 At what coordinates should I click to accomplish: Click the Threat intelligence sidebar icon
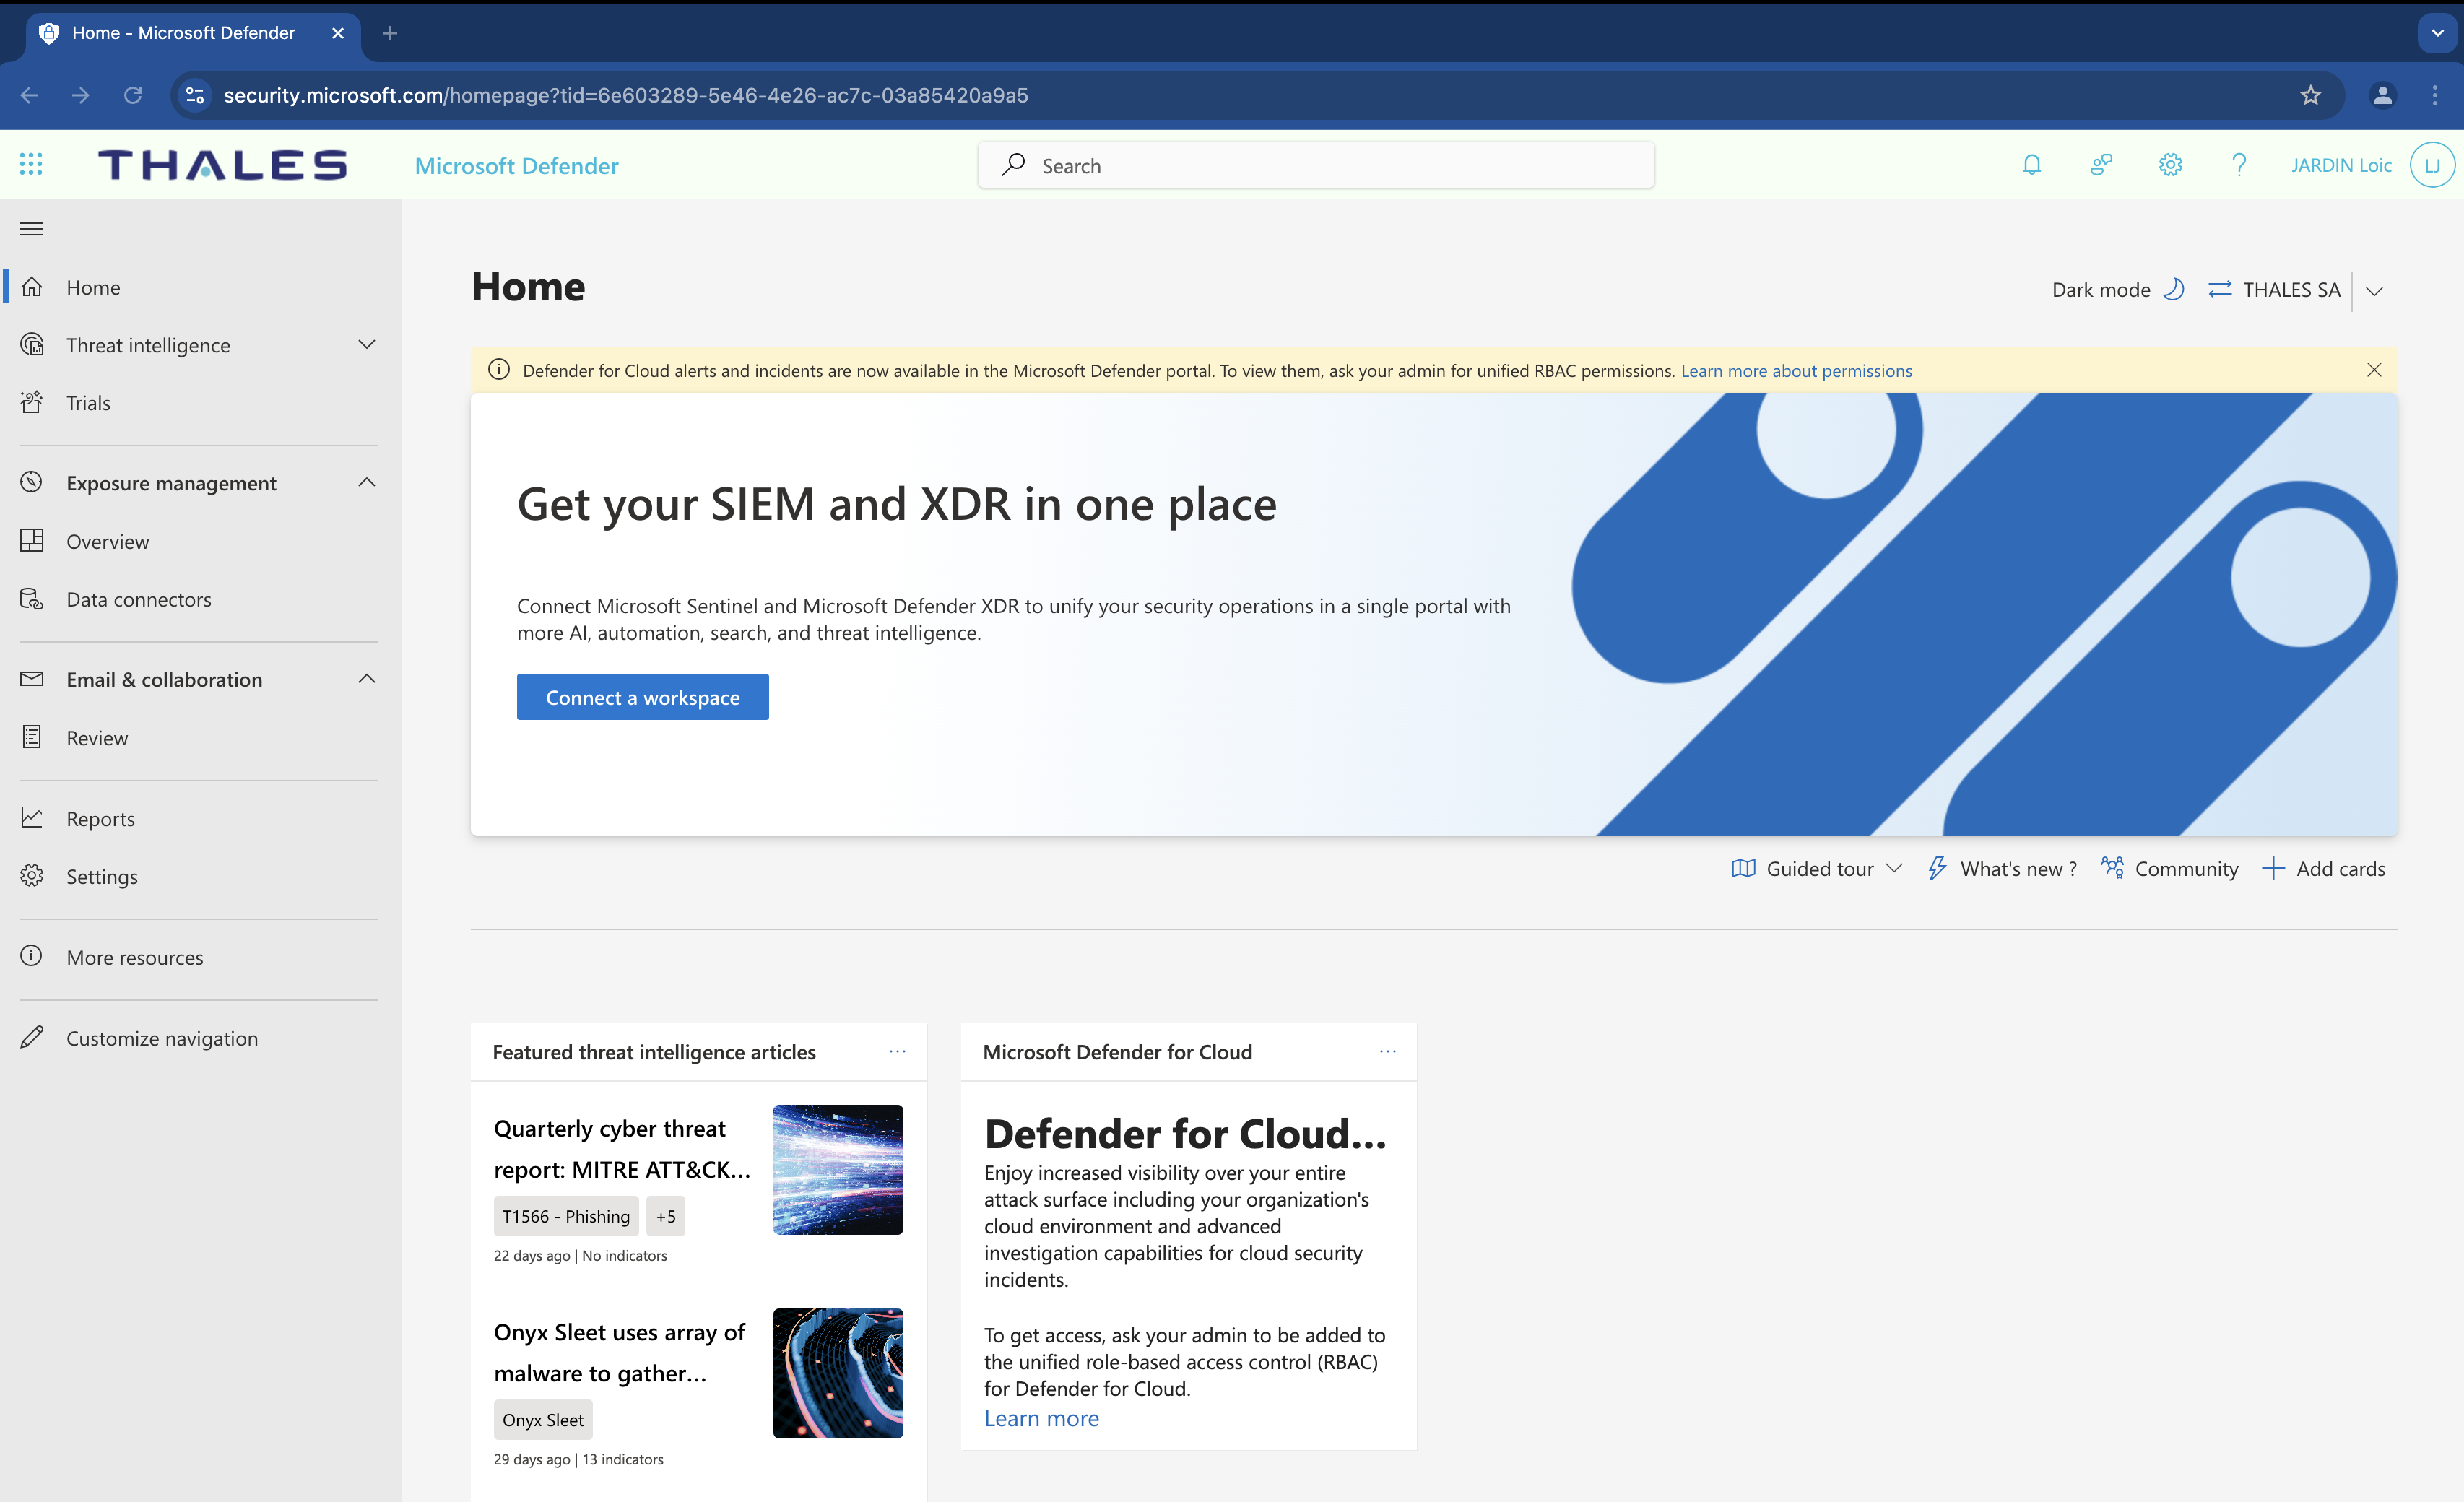tap(32, 345)
